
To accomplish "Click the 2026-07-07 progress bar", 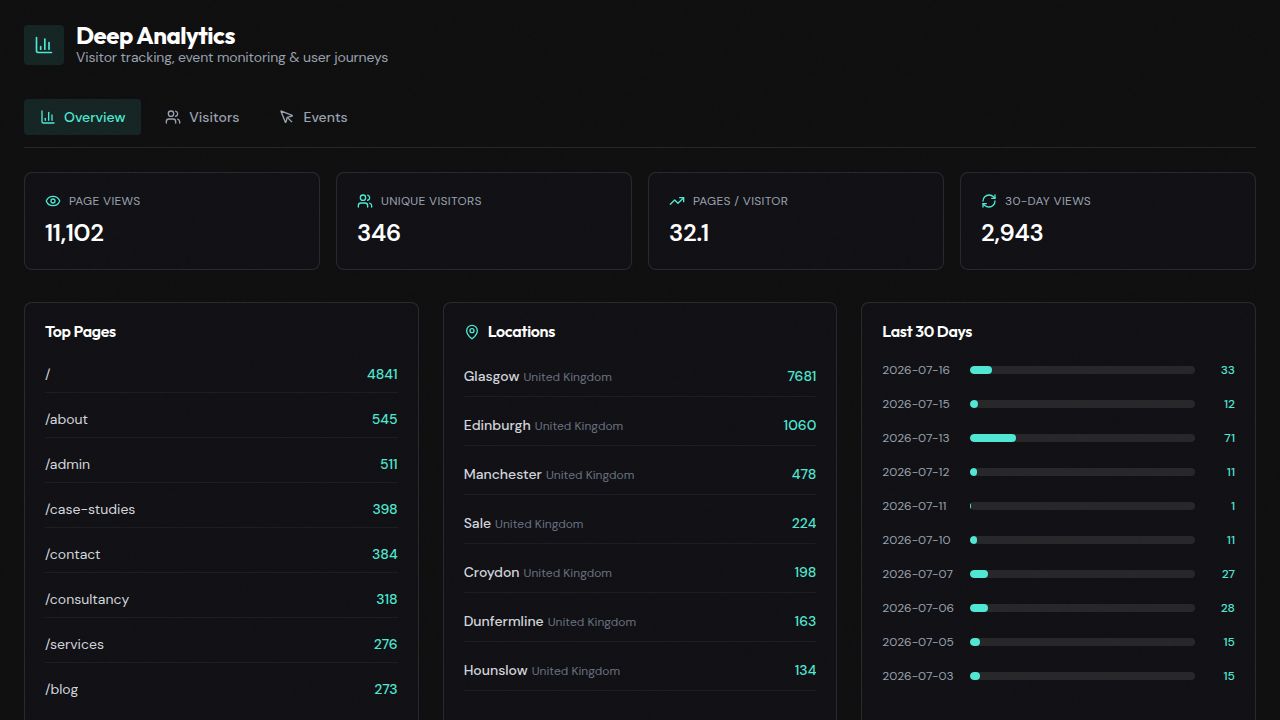I will pyautogui.click(x=1082, y=574).
